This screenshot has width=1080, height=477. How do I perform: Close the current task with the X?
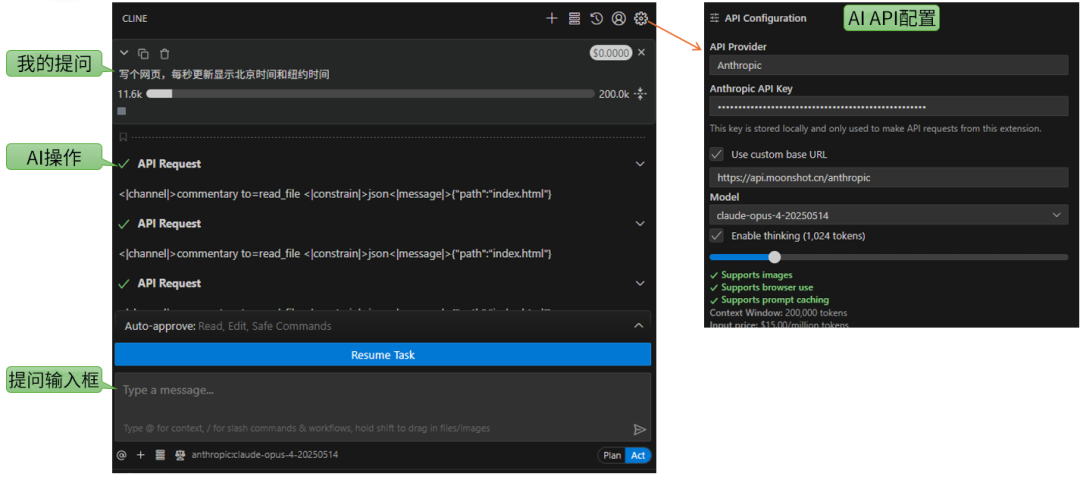pos(641,52)
